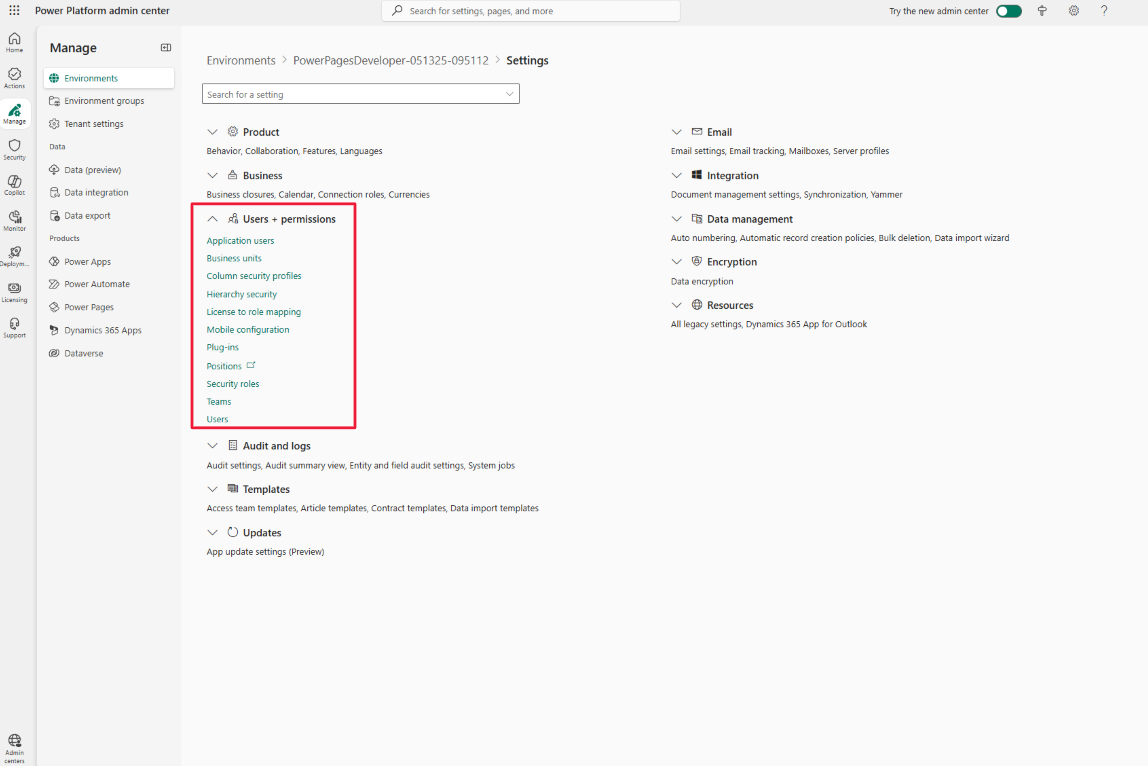Open Security in the left rail

(15, 149)
